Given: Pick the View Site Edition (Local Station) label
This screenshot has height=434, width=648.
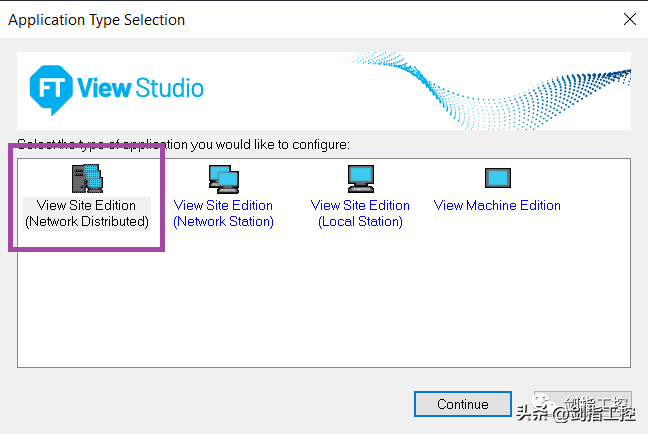Looking at the screenshot, I should click(360, 205).
